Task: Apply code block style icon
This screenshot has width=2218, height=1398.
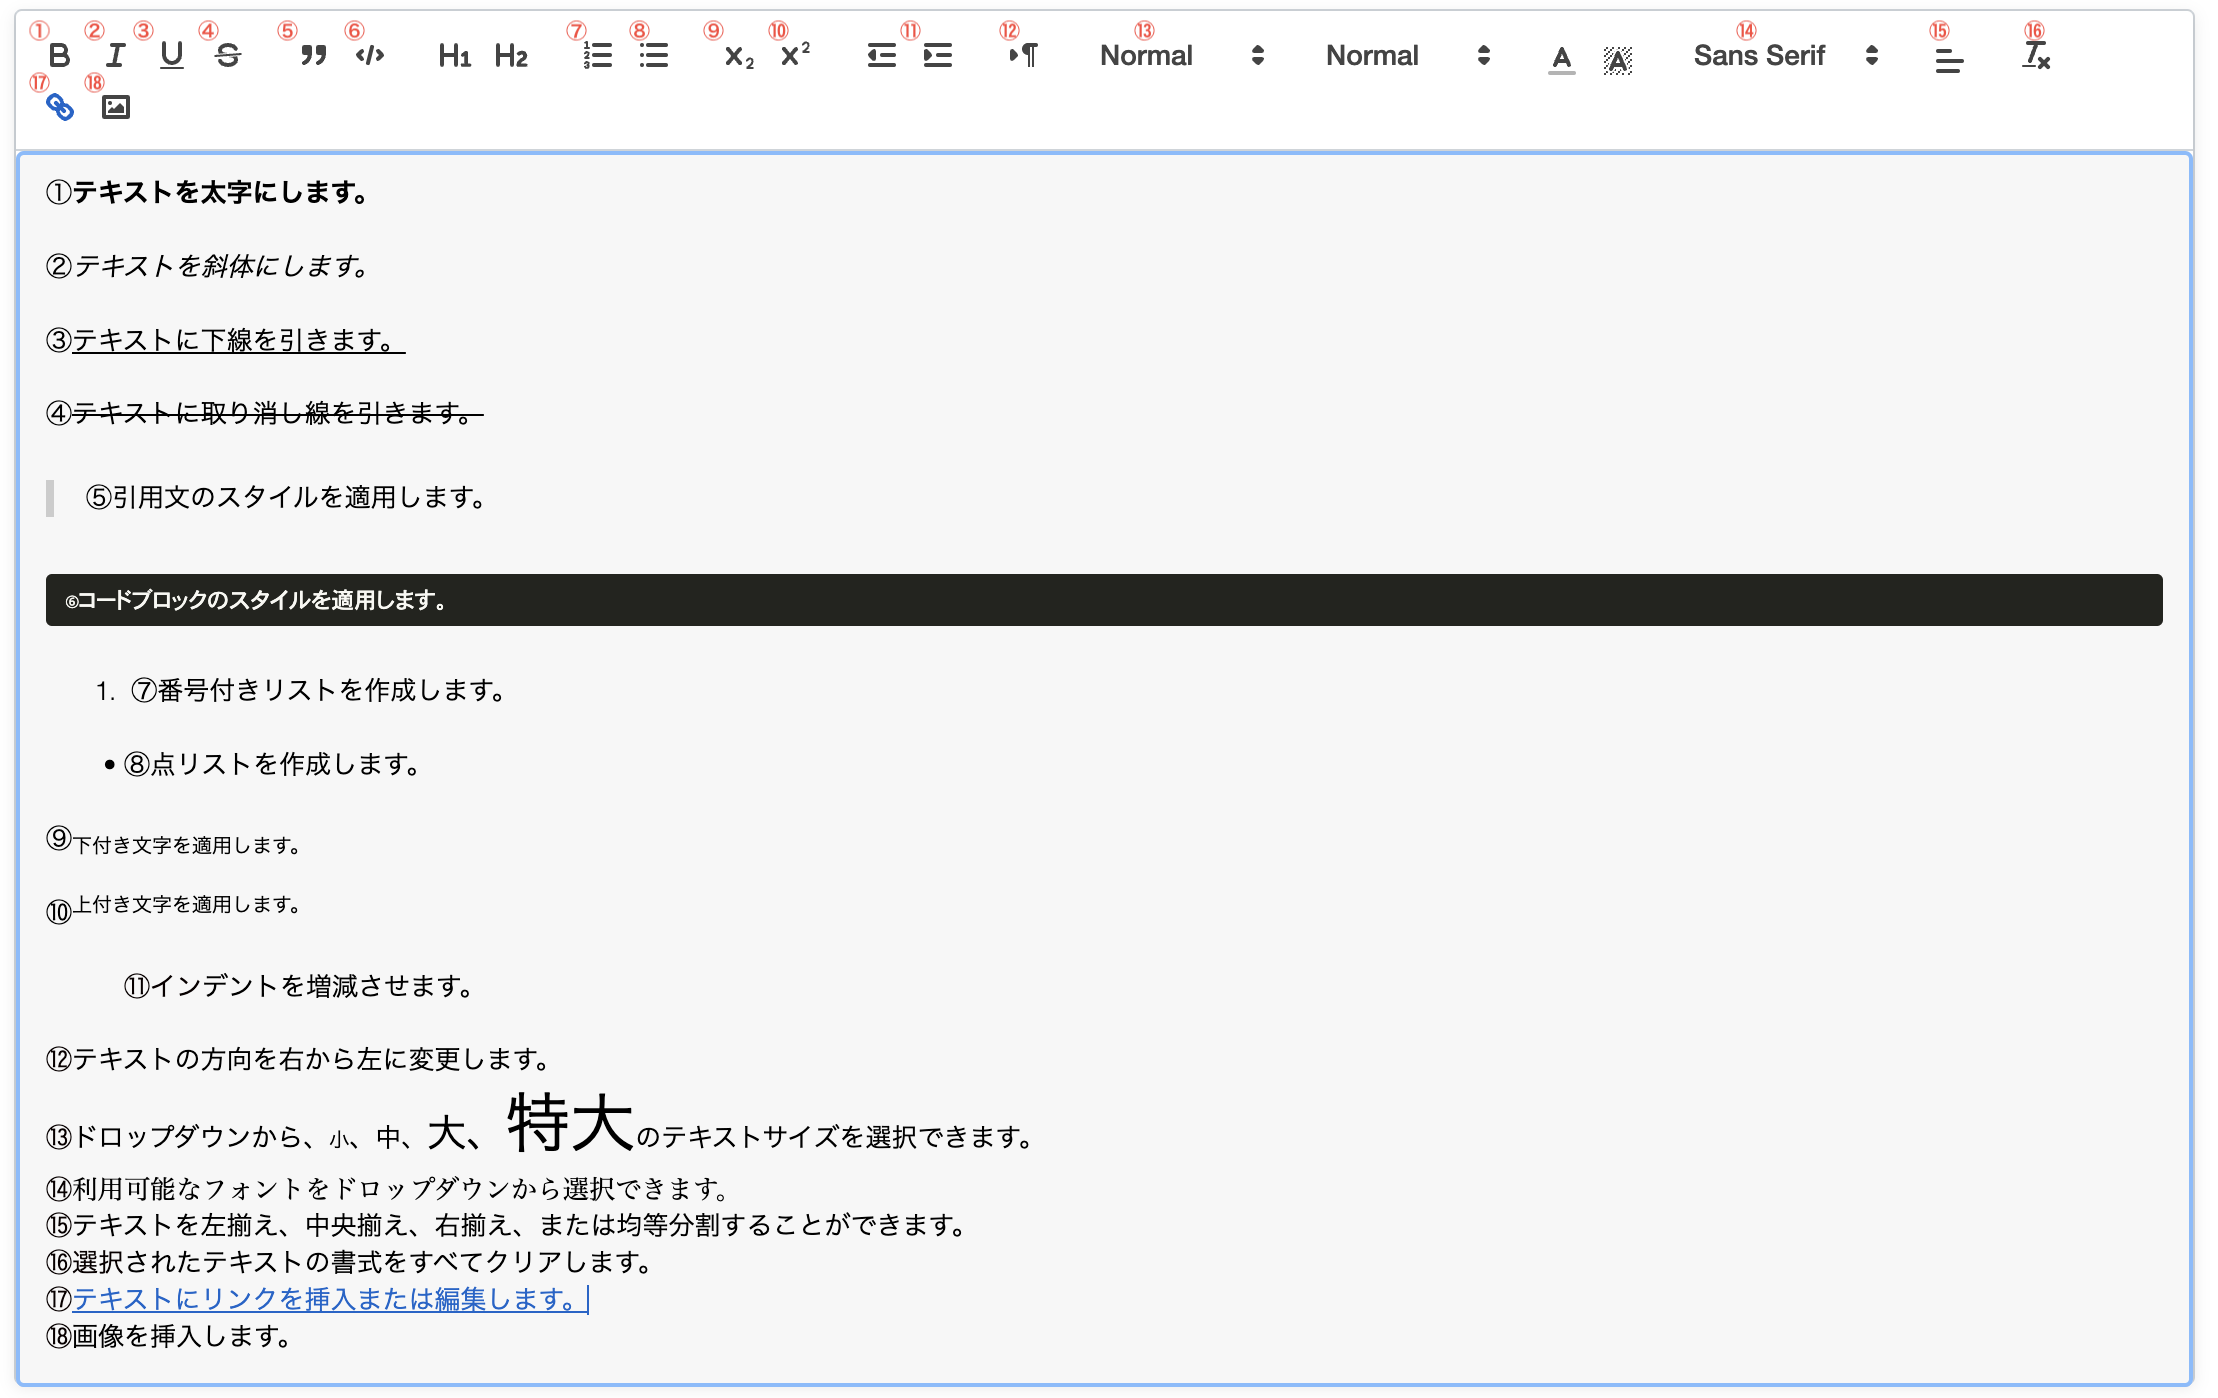Action: [370, 56]
